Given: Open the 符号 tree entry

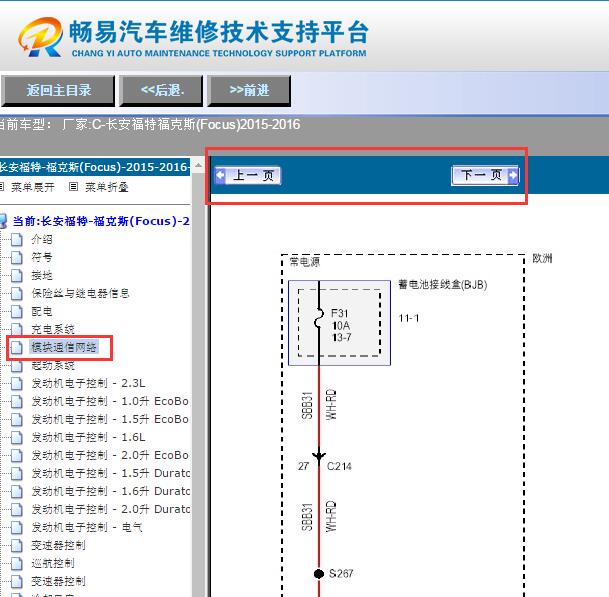Looking at the screenshot, I should pyautogui.click(x=42, y=258).
